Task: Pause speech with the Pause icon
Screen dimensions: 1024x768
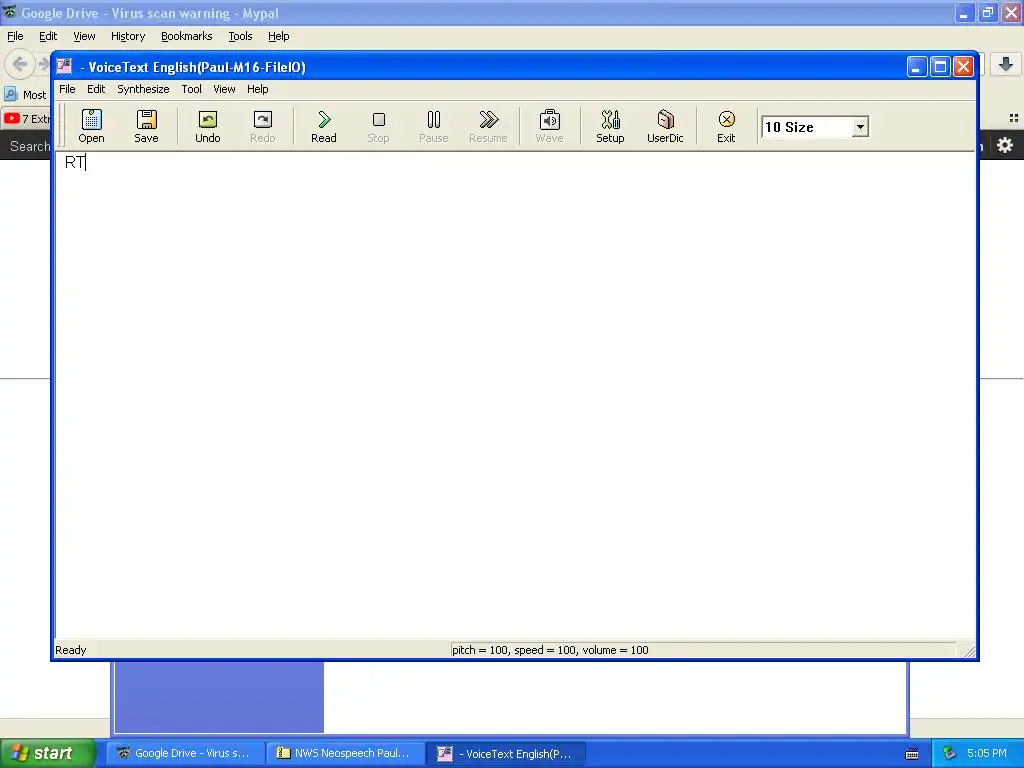Action: click(434, 126)
